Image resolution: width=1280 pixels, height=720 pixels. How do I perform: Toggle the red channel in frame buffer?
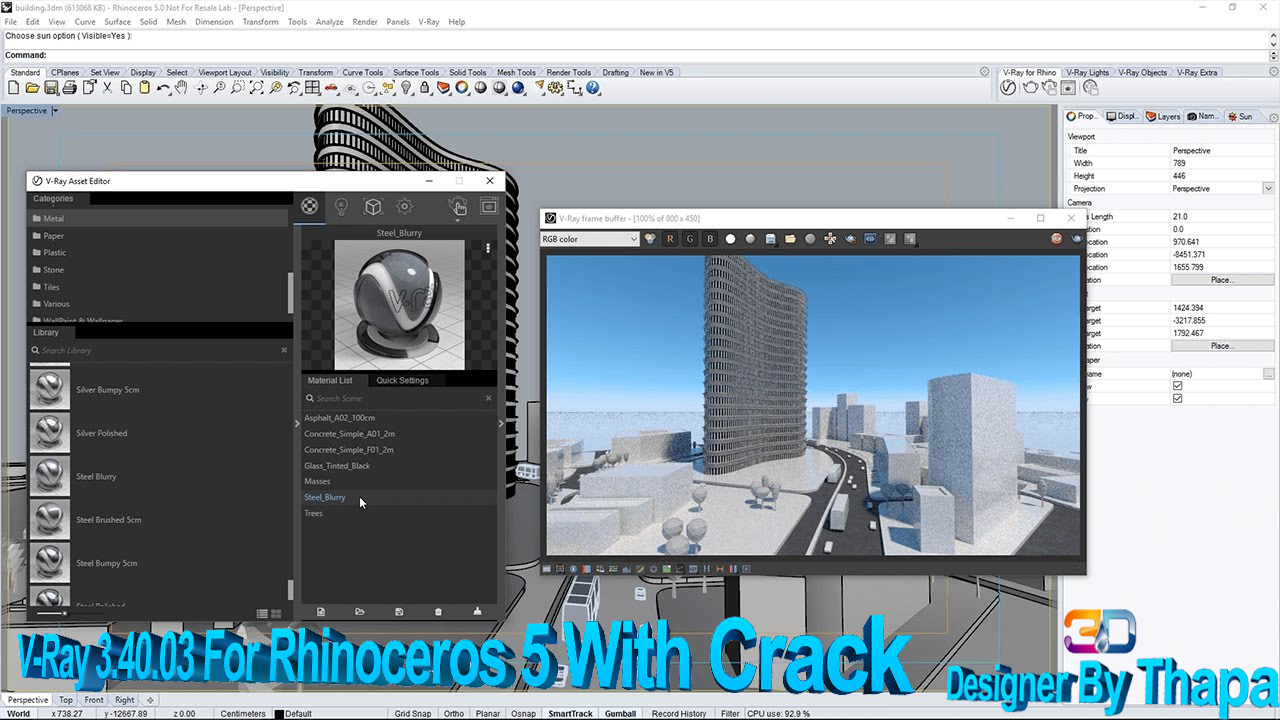[x=670, y=239]
